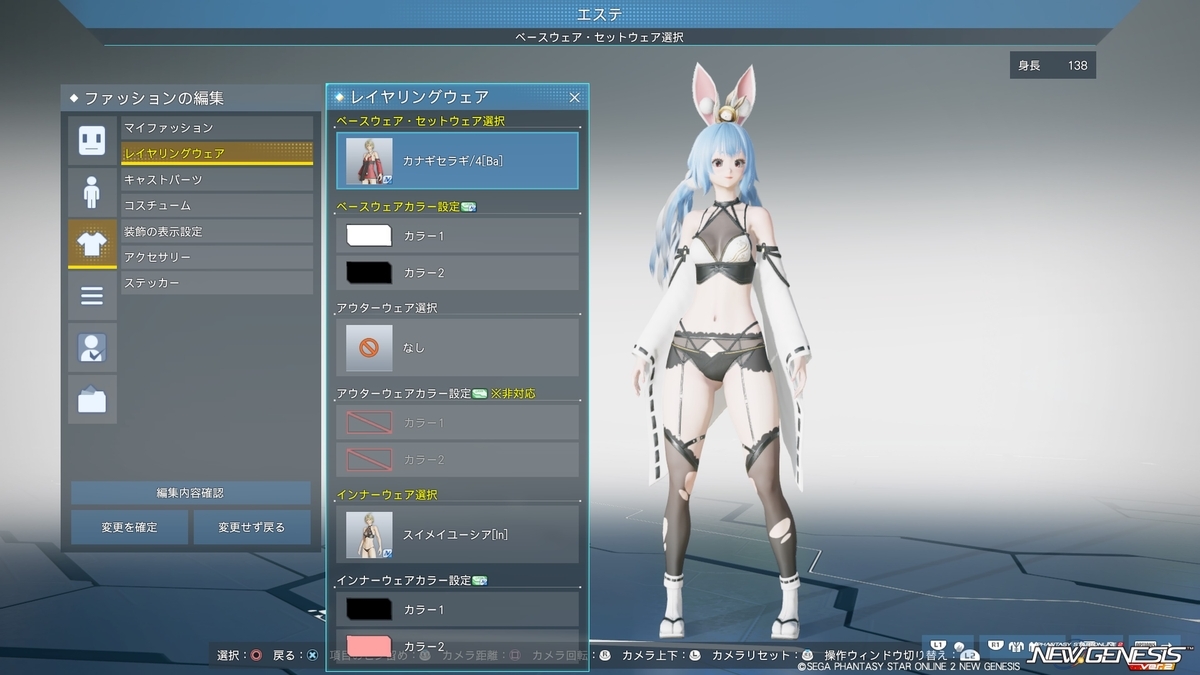Click the ファッションの編集 panel title
Viewport: 1200px width, 675px height.
coord(154,98)
